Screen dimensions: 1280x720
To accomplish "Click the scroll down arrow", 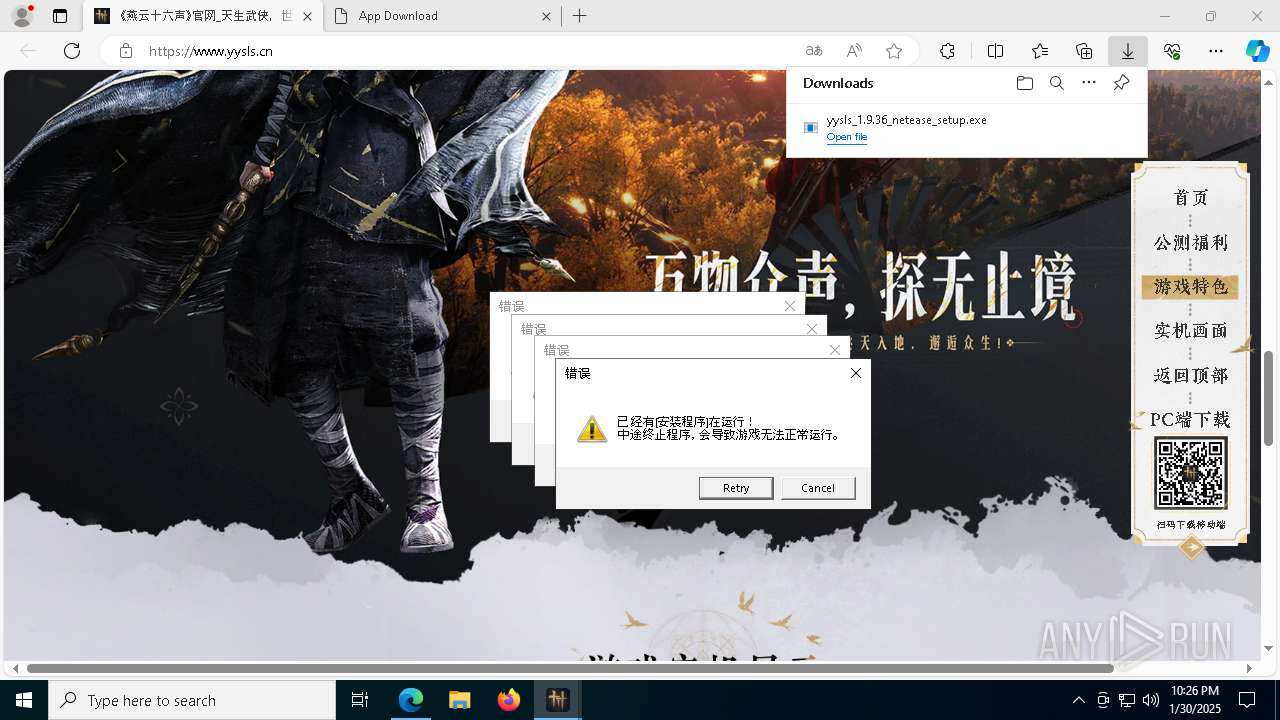I will pos(1269,648).
